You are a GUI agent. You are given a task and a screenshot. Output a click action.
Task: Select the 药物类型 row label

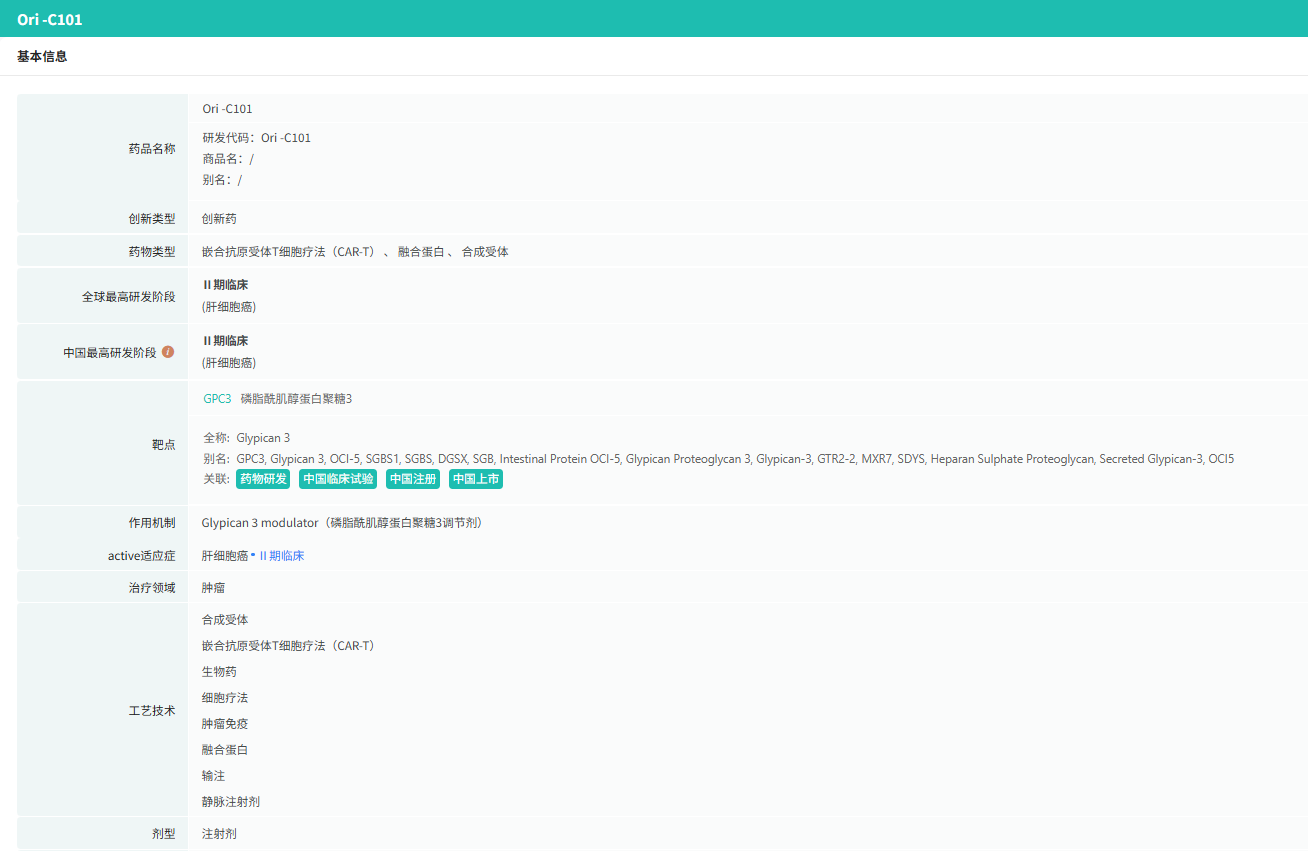[152, 252]
